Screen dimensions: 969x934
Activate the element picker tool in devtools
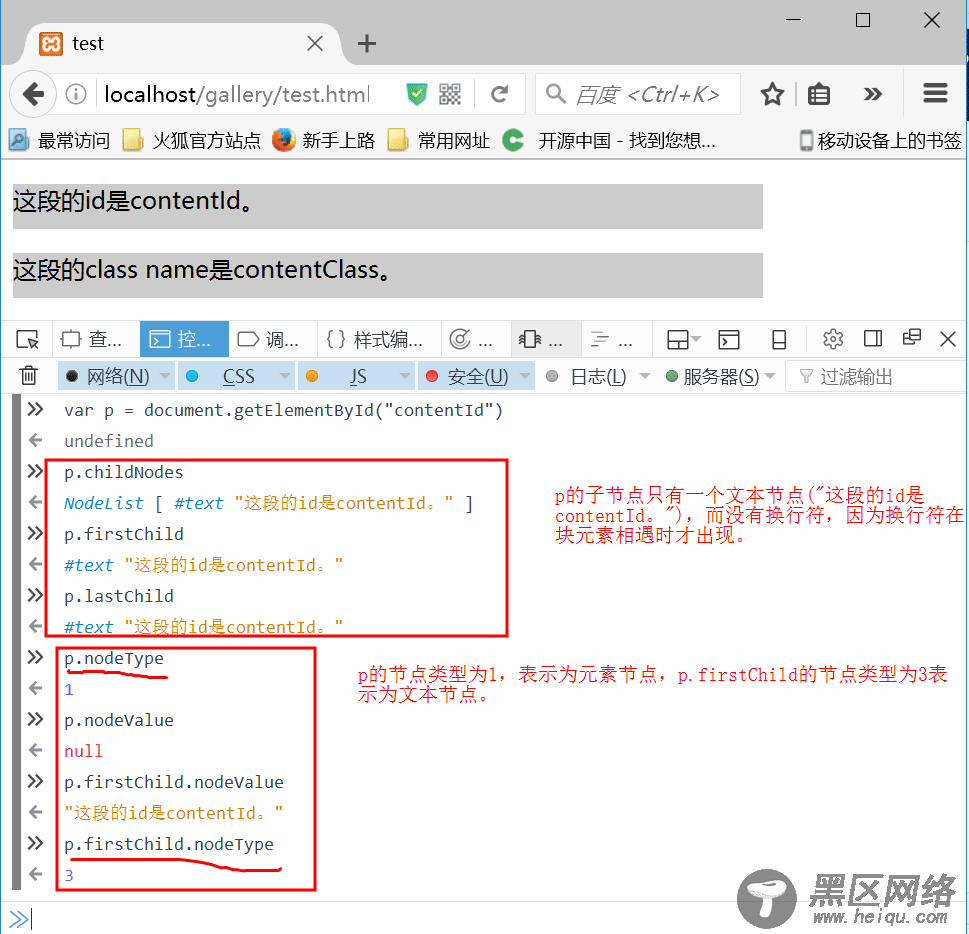pyautogui.click(x=27, y=339)
